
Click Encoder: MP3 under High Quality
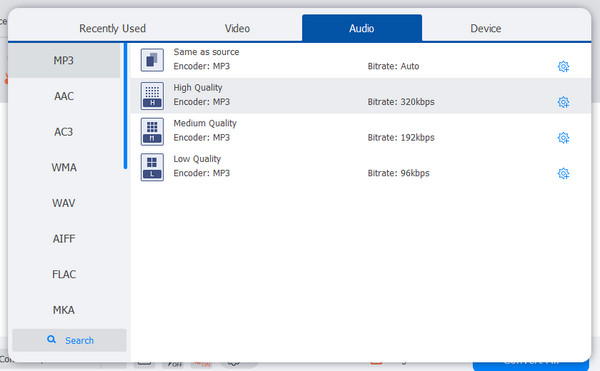point(202,102)
